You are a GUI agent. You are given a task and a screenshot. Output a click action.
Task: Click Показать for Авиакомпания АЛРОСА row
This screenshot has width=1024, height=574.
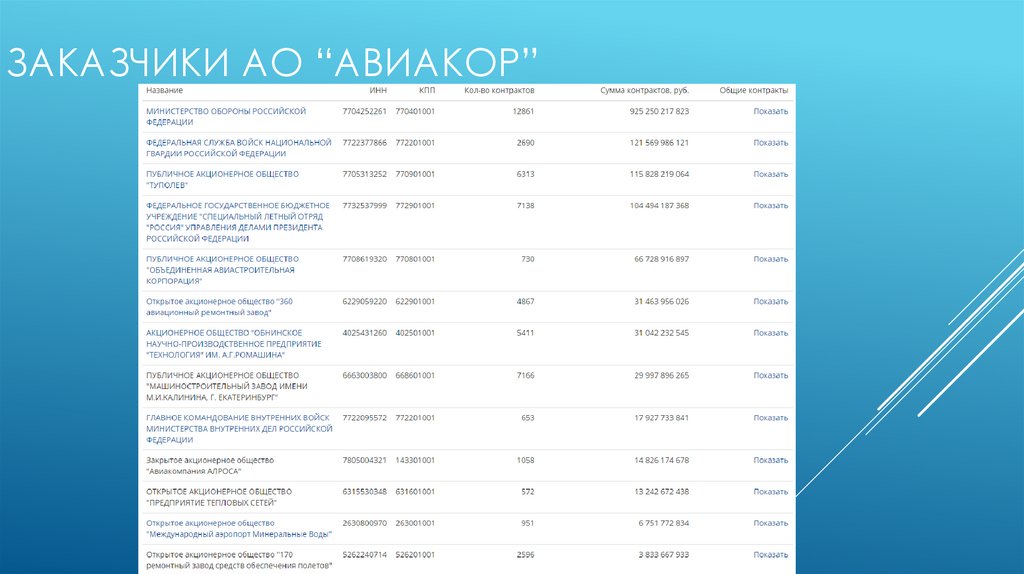(771, 460)
